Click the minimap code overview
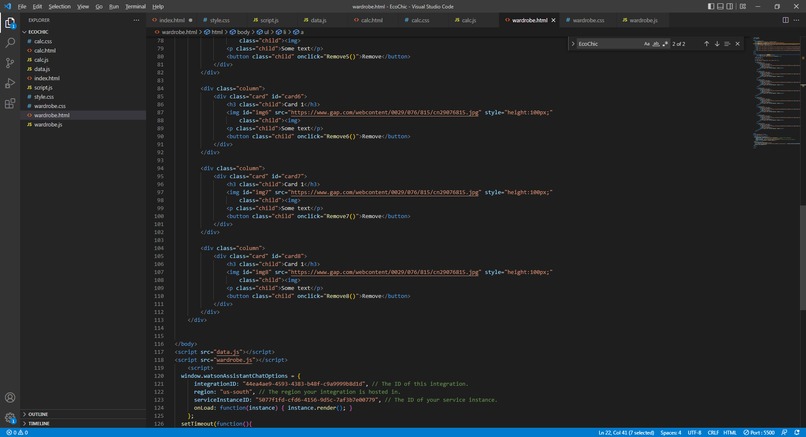The image size is (806, 437). [776, 93]
